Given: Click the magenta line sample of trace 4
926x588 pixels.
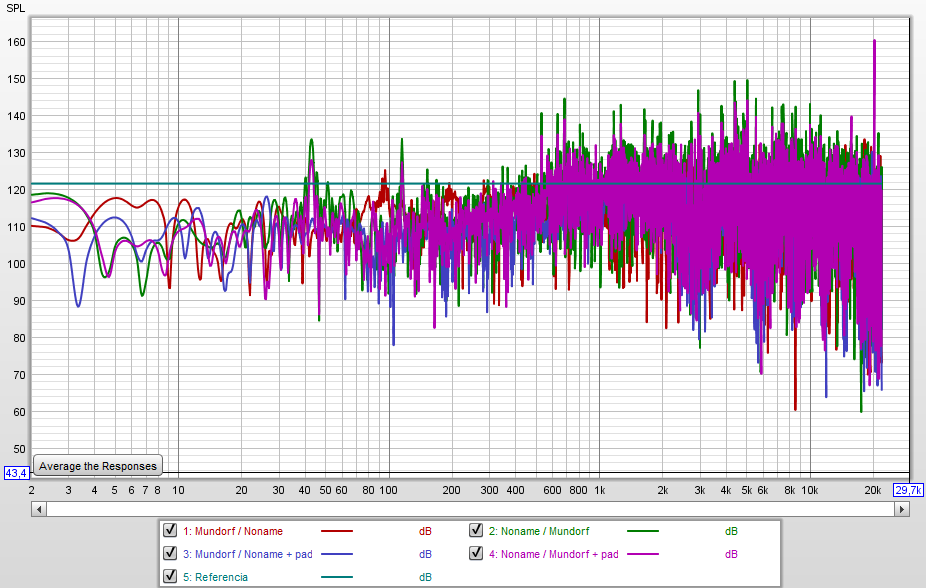Looking at the screenshot, I should (x=643, y=554).
